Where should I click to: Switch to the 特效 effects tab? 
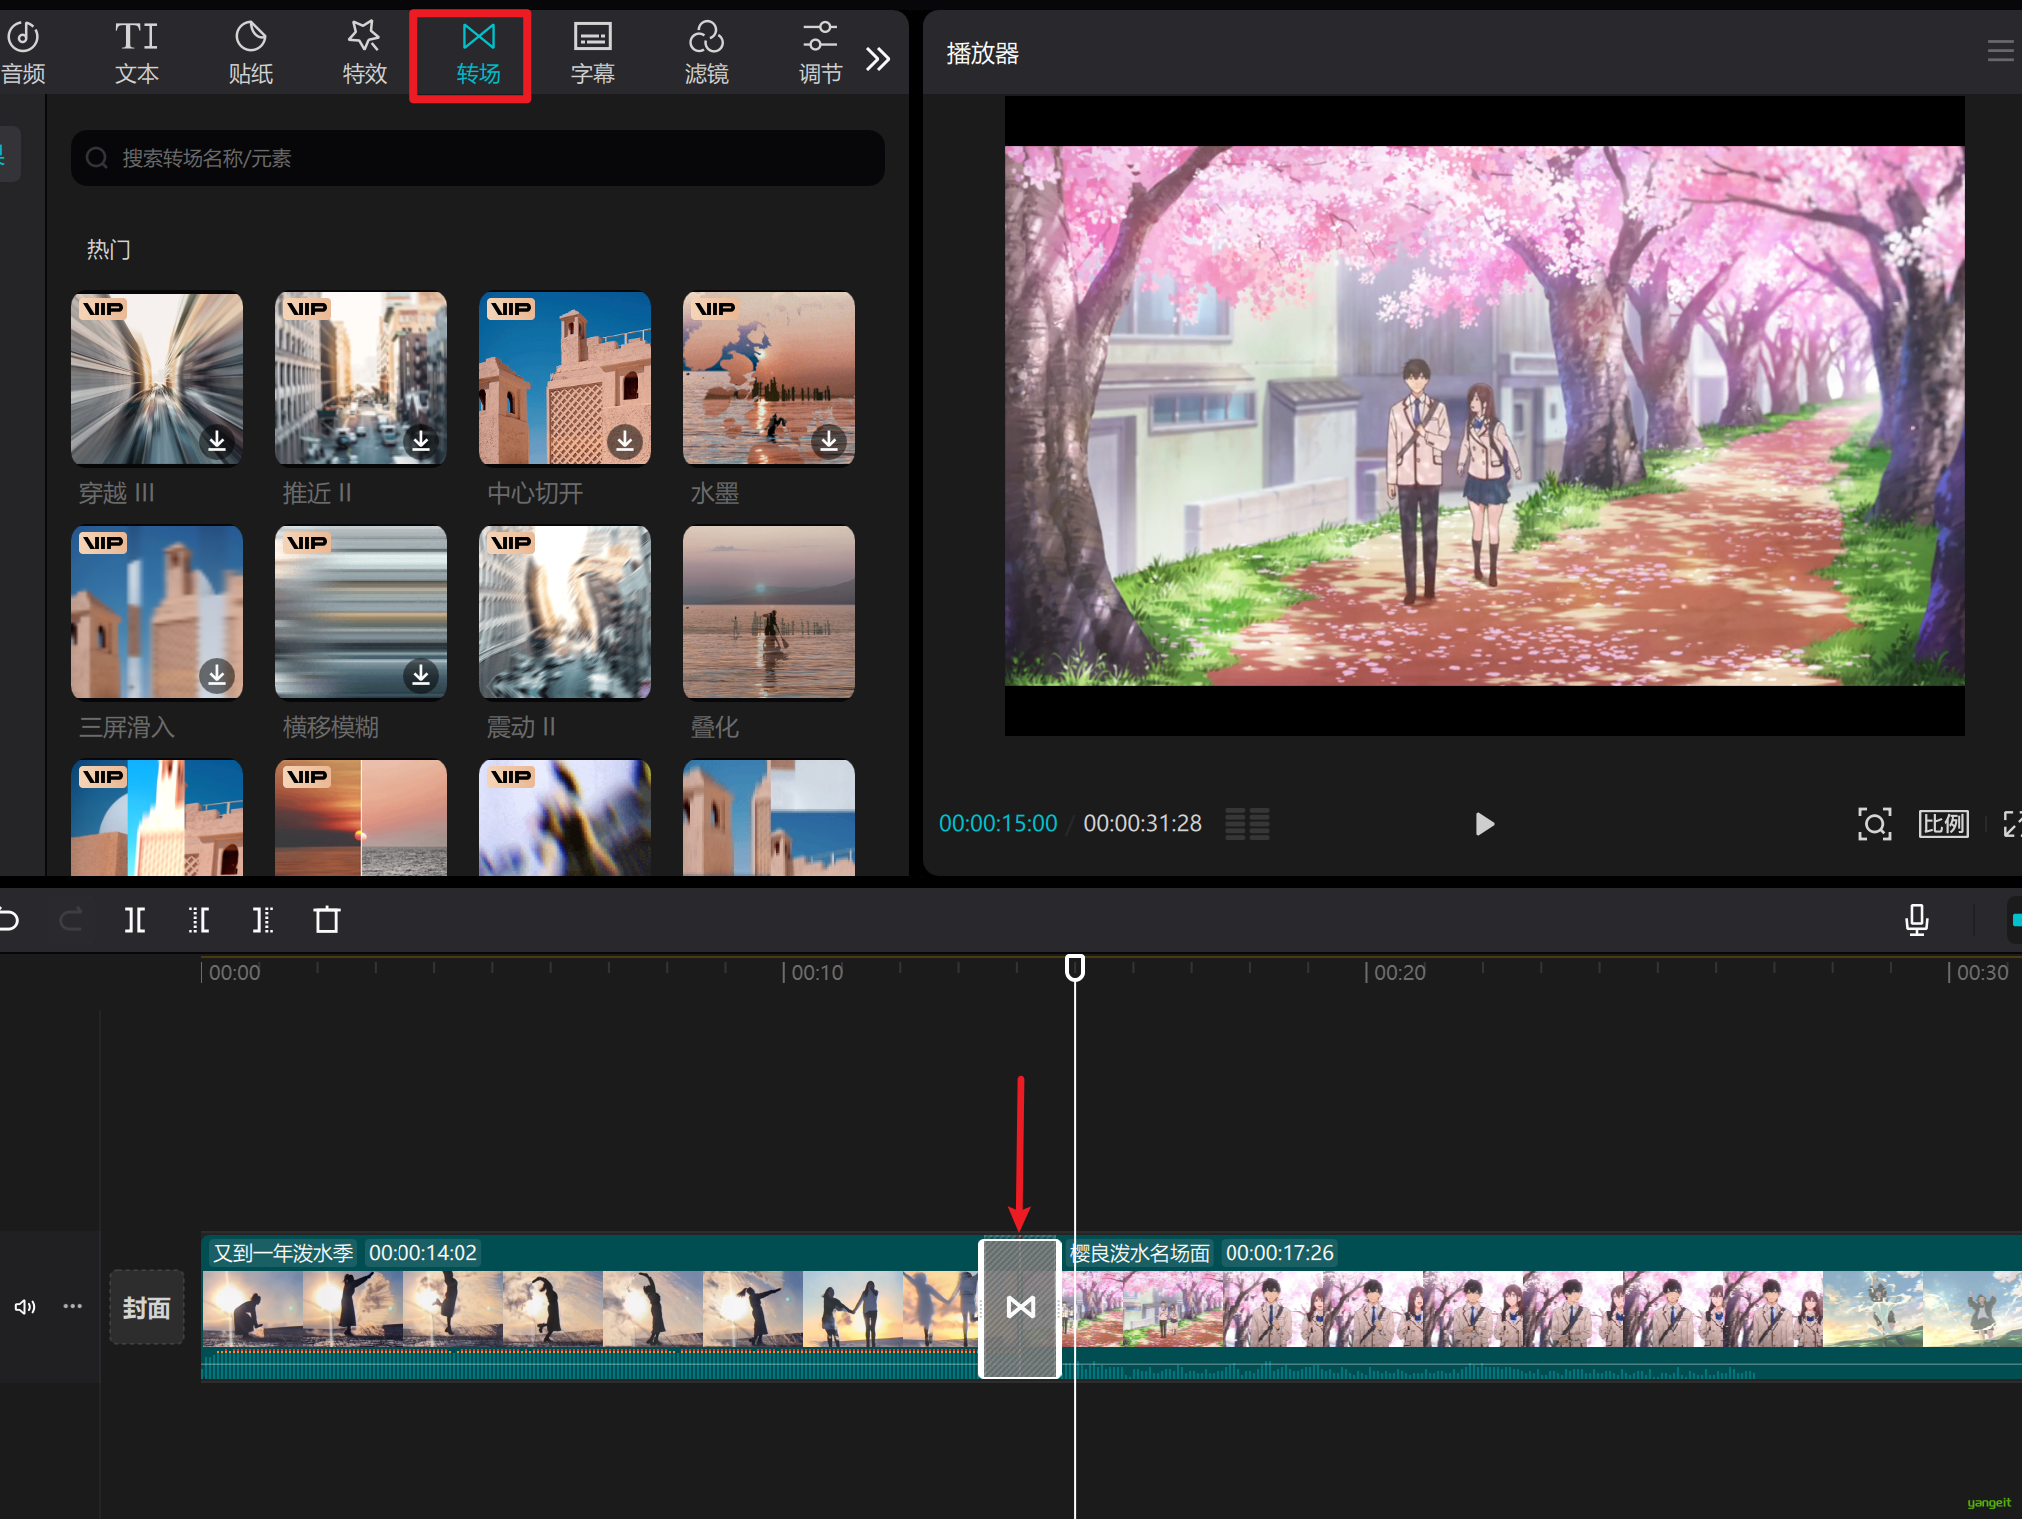(365, 54)
